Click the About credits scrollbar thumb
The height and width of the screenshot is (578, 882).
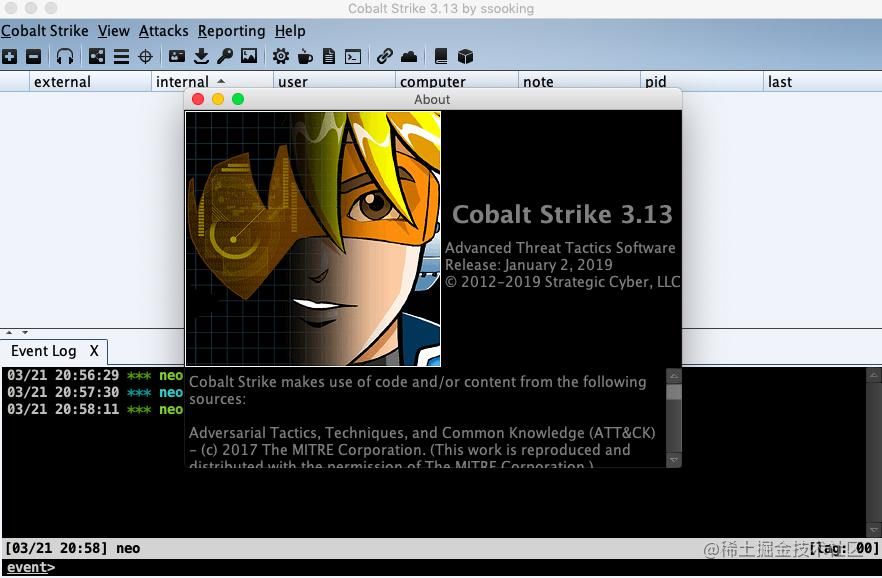[674, 392]
